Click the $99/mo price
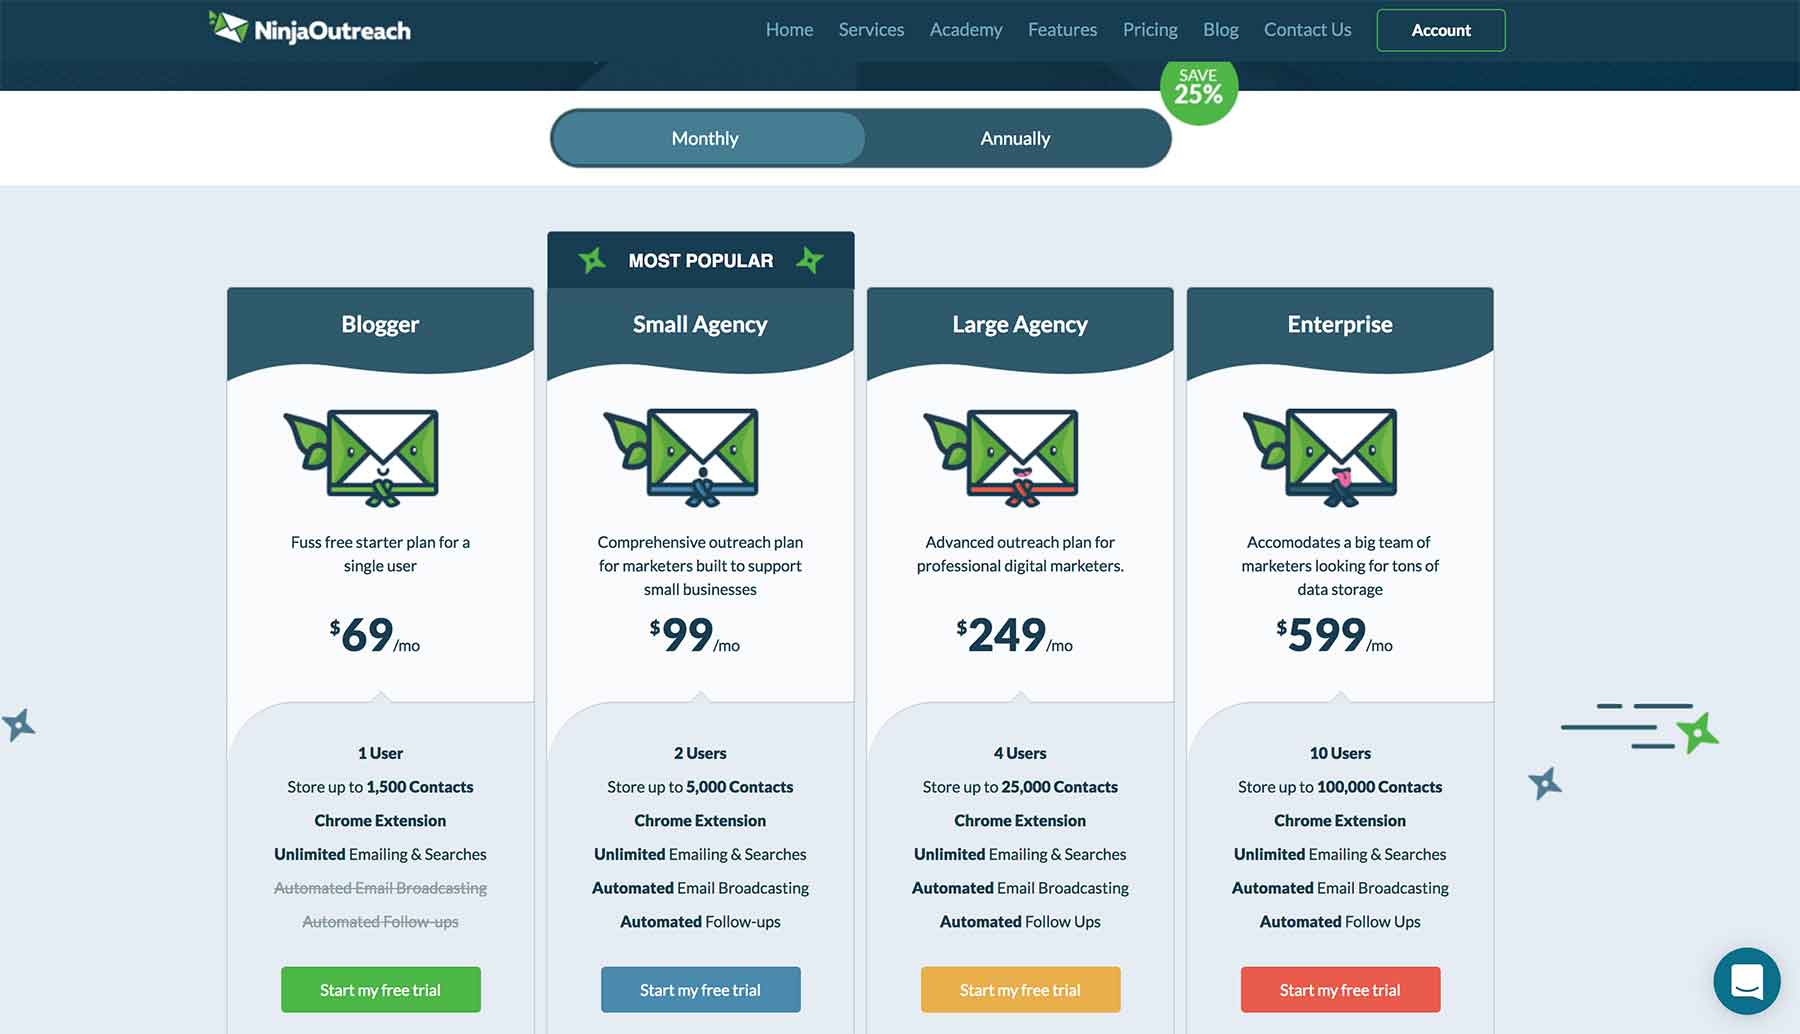 pos(695,635)
